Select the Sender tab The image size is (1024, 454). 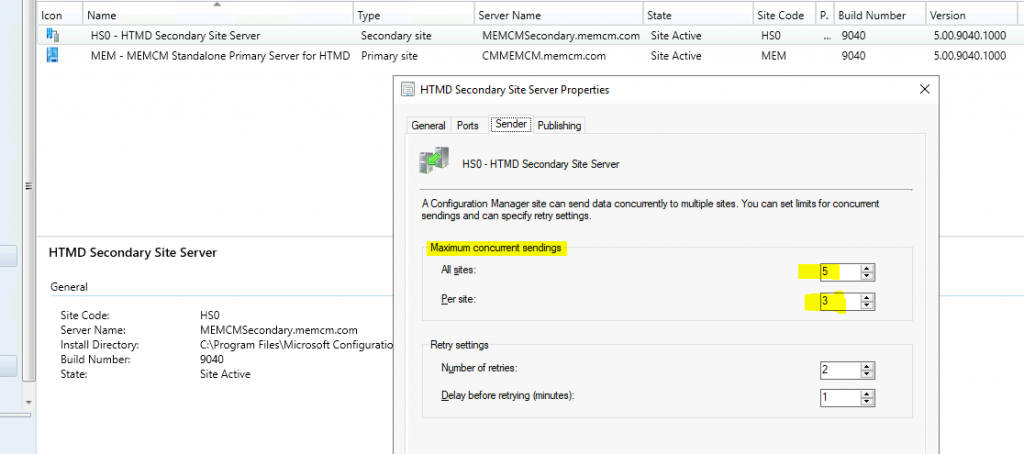click(x=511, y=124)
